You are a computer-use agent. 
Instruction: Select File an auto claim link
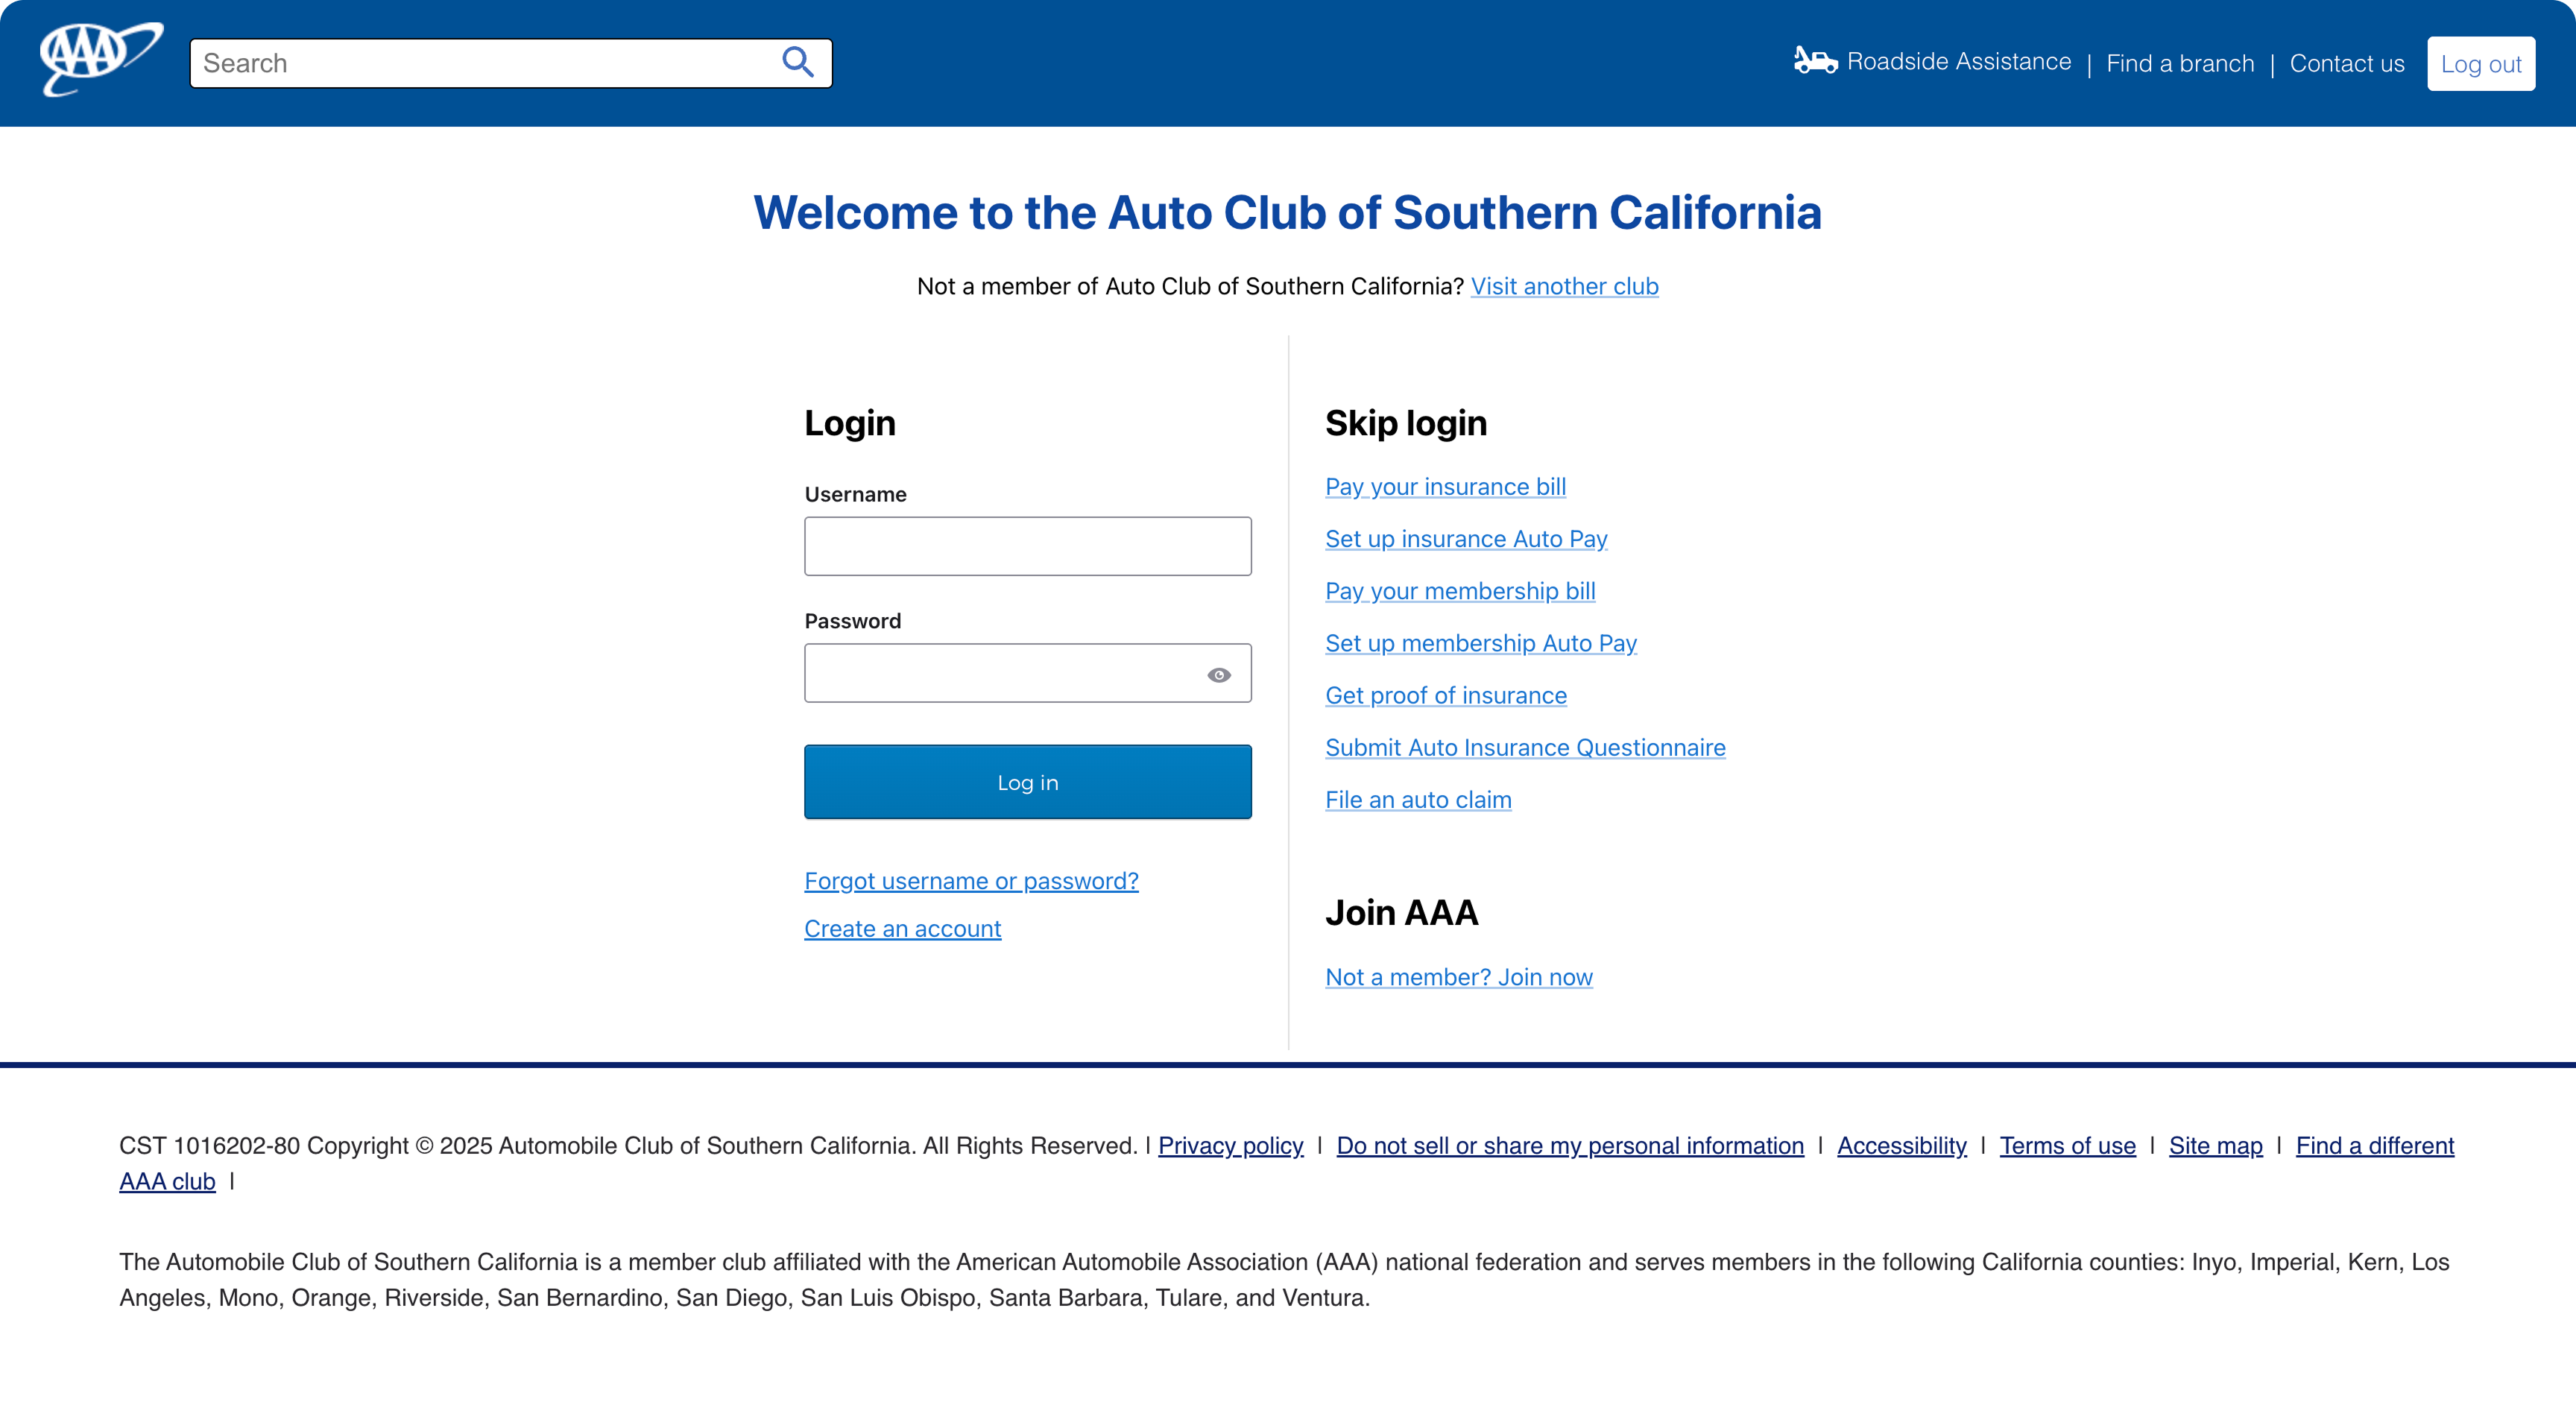(x=1418, y=800)
